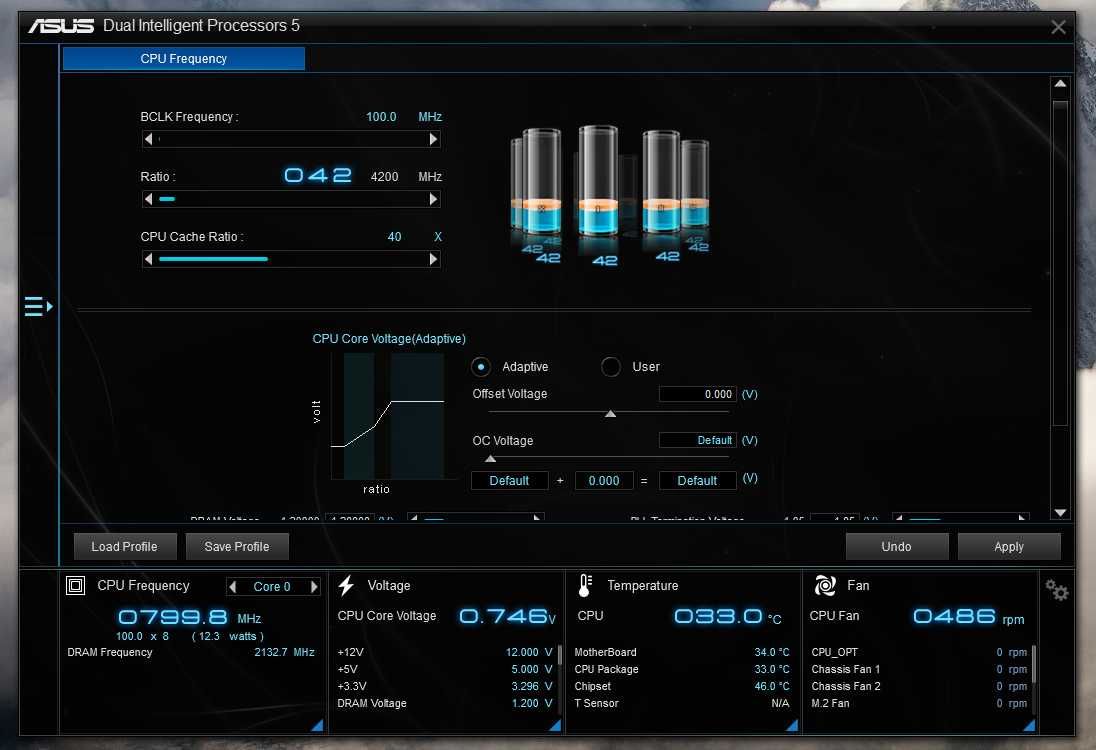Close the Dual Intelligent Processors 5 window

coord(1058,27)
